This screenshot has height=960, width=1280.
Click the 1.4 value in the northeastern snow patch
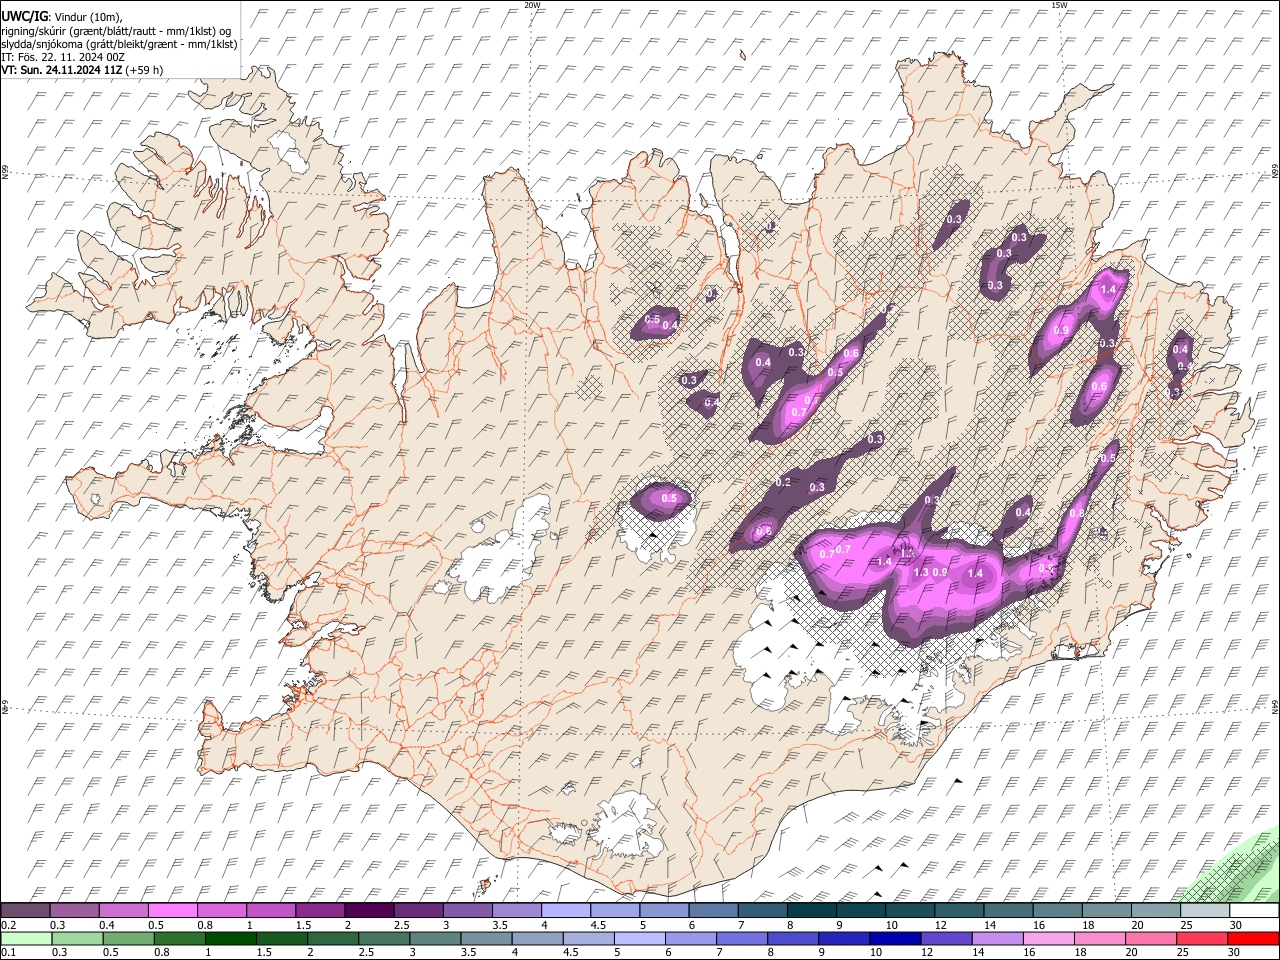click(x=1107, y=289)
